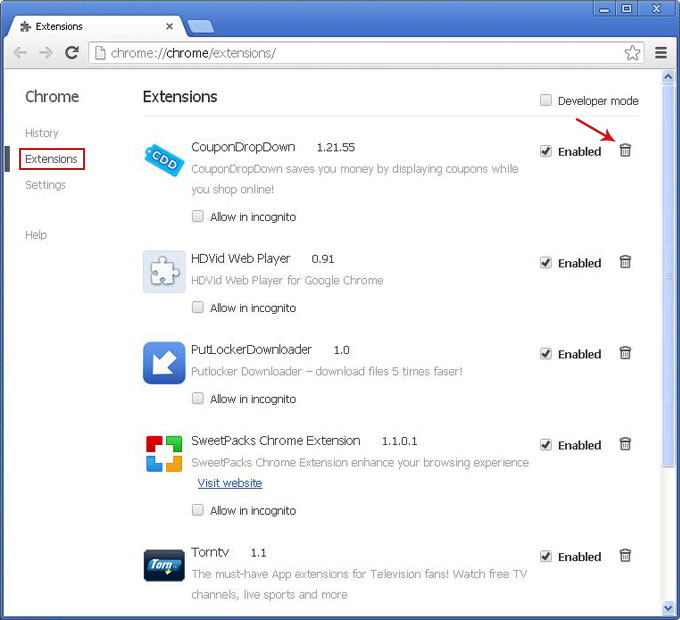Click trash icon for PutLockerDownloader
The height and width of the screenshot is (620, 680).
pyautogui.click(x=625, y=353)
